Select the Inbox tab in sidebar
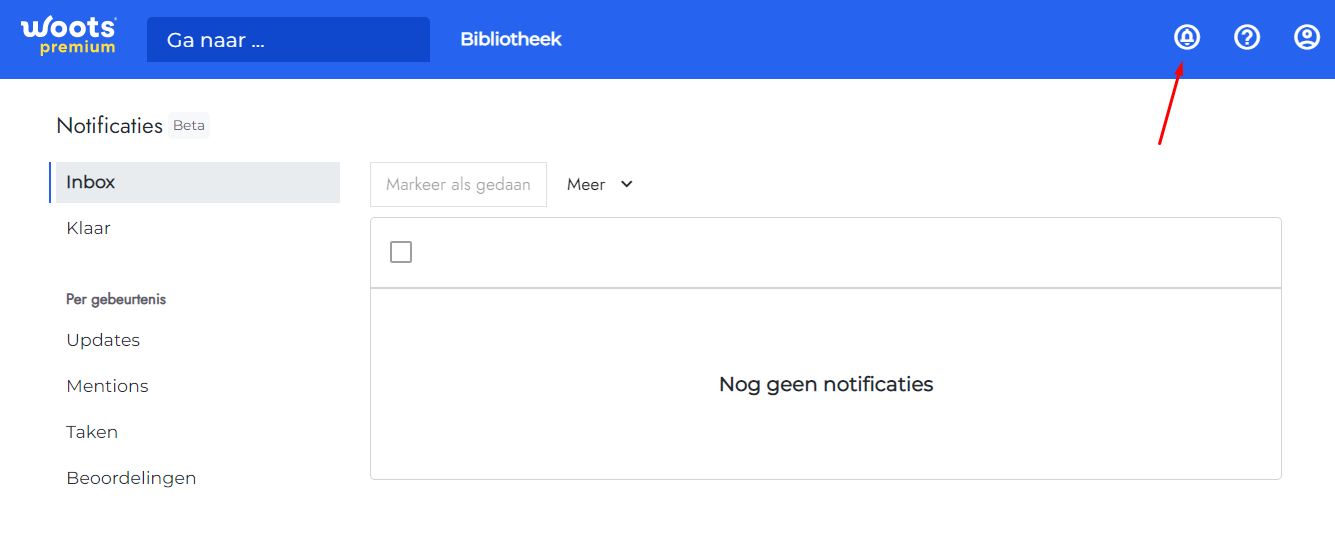The width and height of the screenshot is (1335, 547). click(x=195, y=182)
